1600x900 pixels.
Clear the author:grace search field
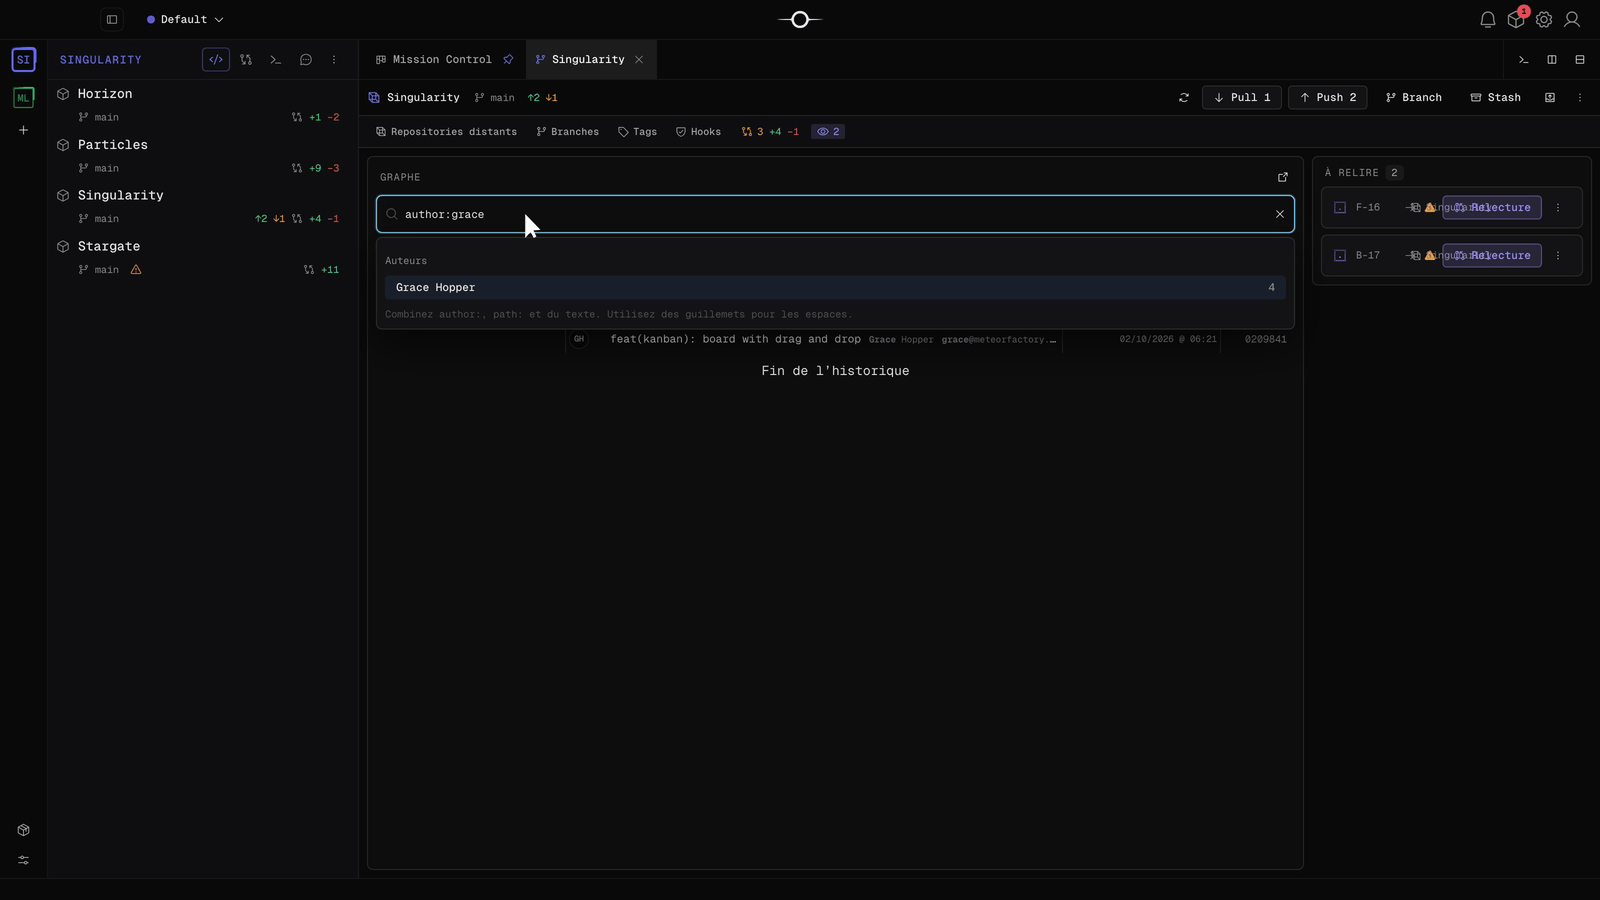coord(1280,214)
